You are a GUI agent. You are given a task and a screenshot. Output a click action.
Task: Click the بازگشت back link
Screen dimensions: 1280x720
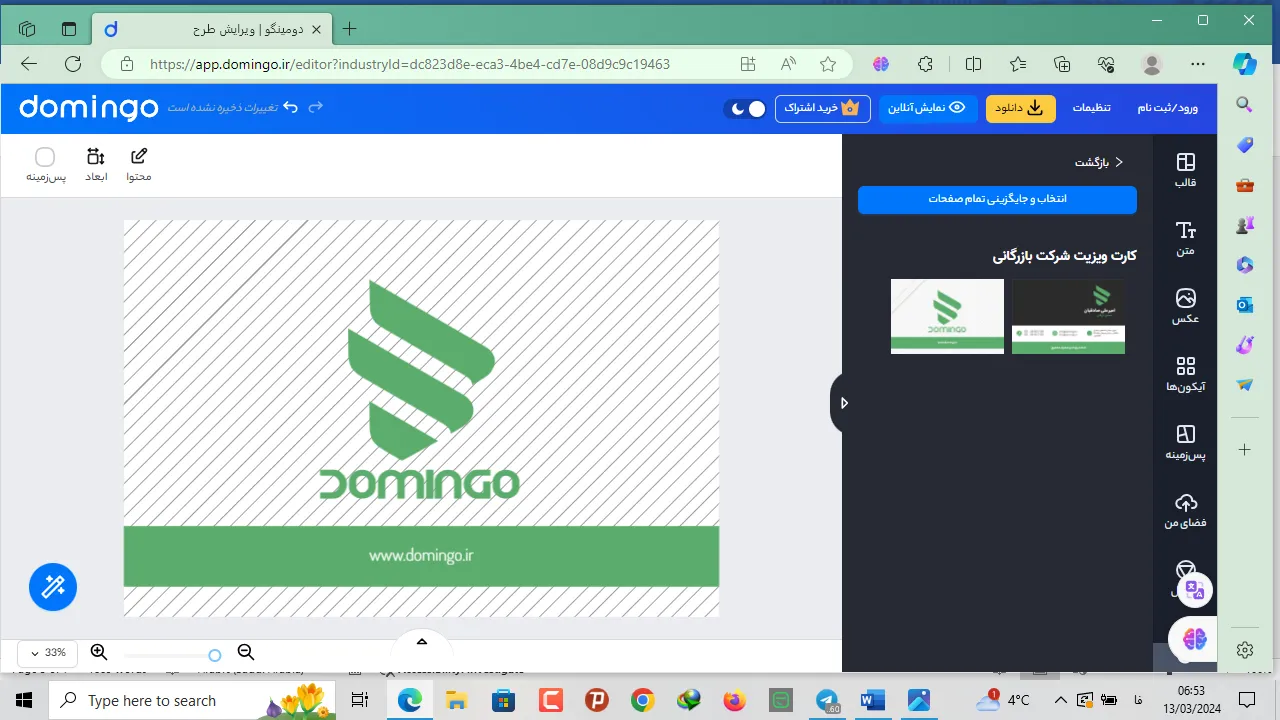(x=1099, y=162)
